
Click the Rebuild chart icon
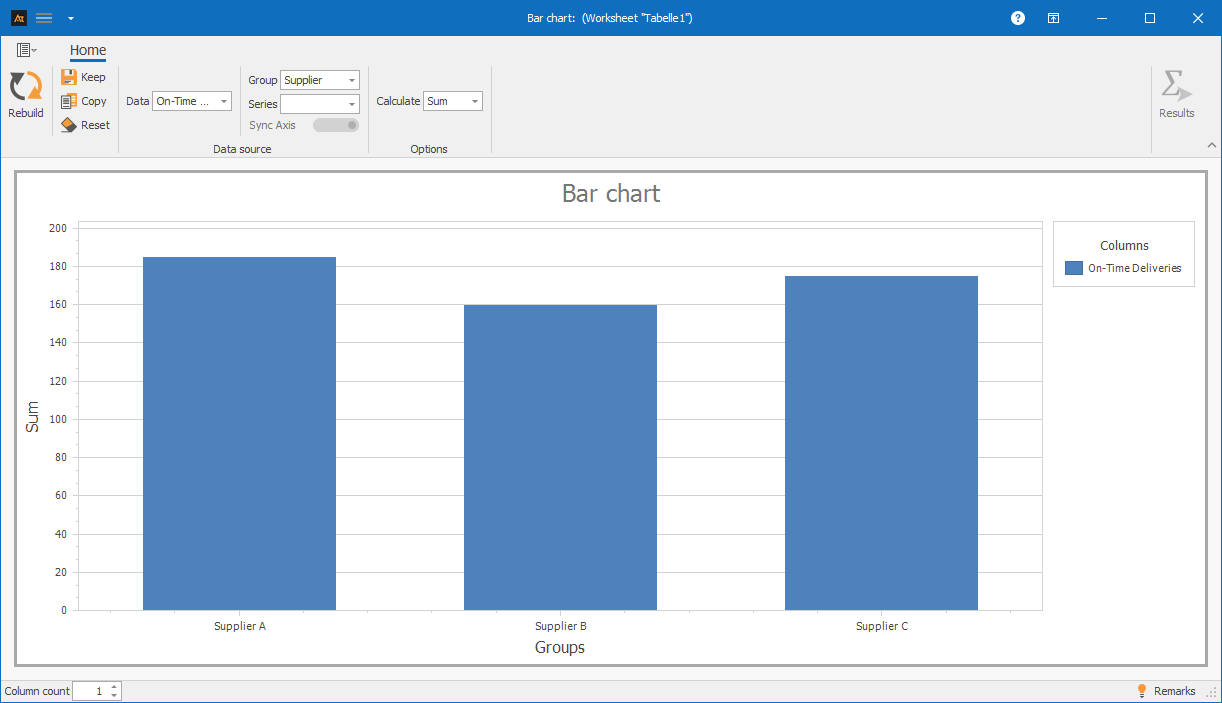pyautogui.click(x=25, y=88)
